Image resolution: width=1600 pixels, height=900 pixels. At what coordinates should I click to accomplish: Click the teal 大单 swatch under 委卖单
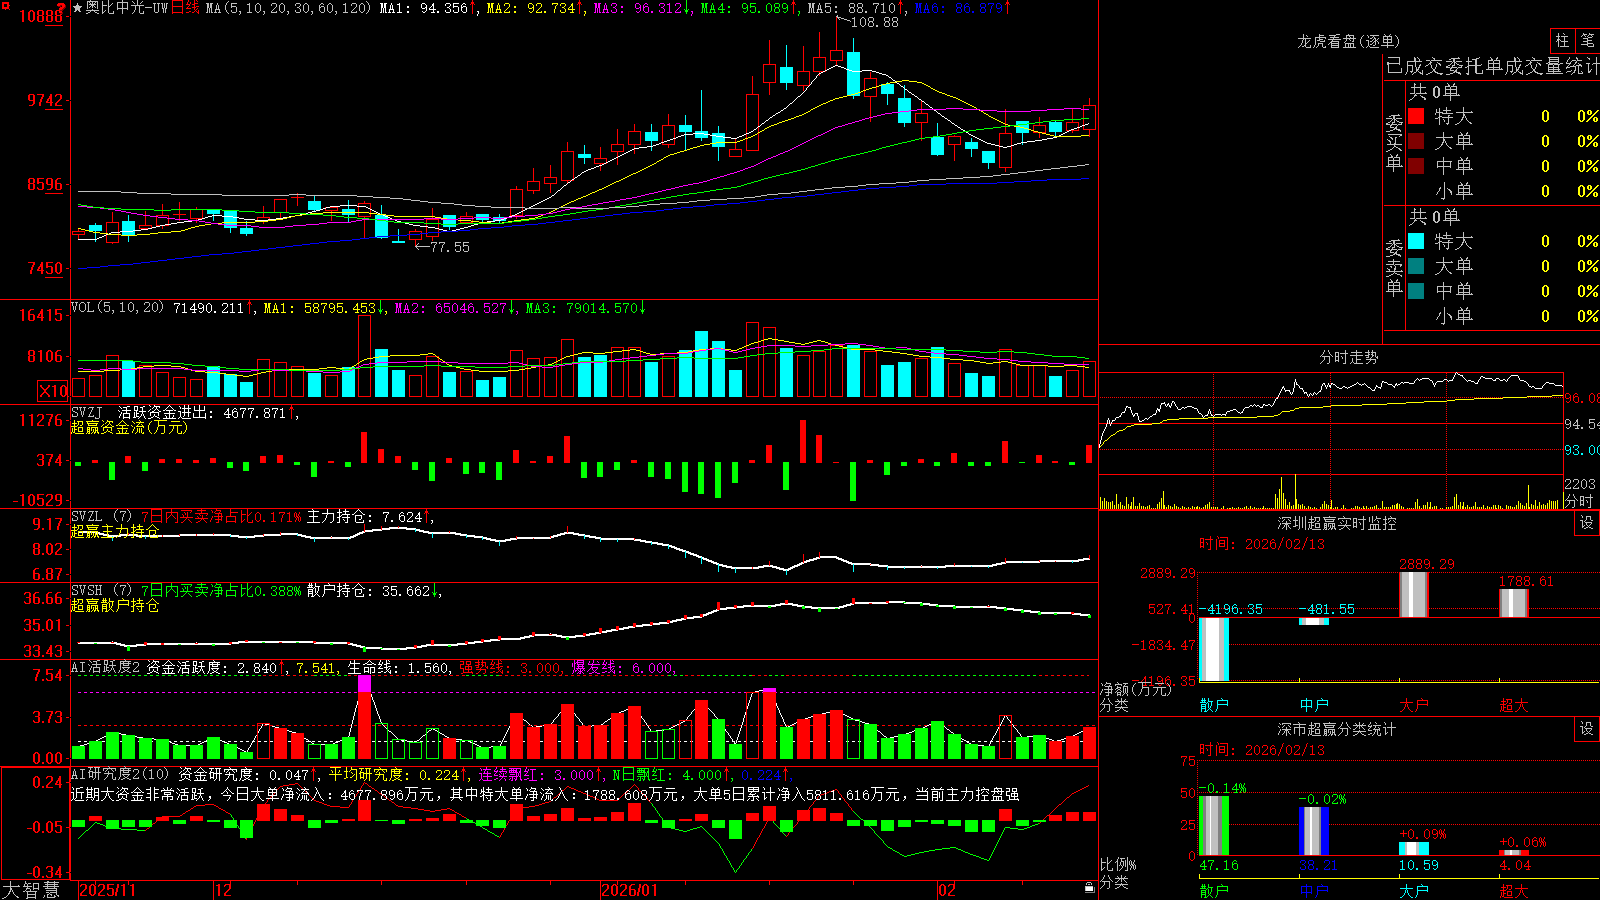click(x=1416, y=266)
